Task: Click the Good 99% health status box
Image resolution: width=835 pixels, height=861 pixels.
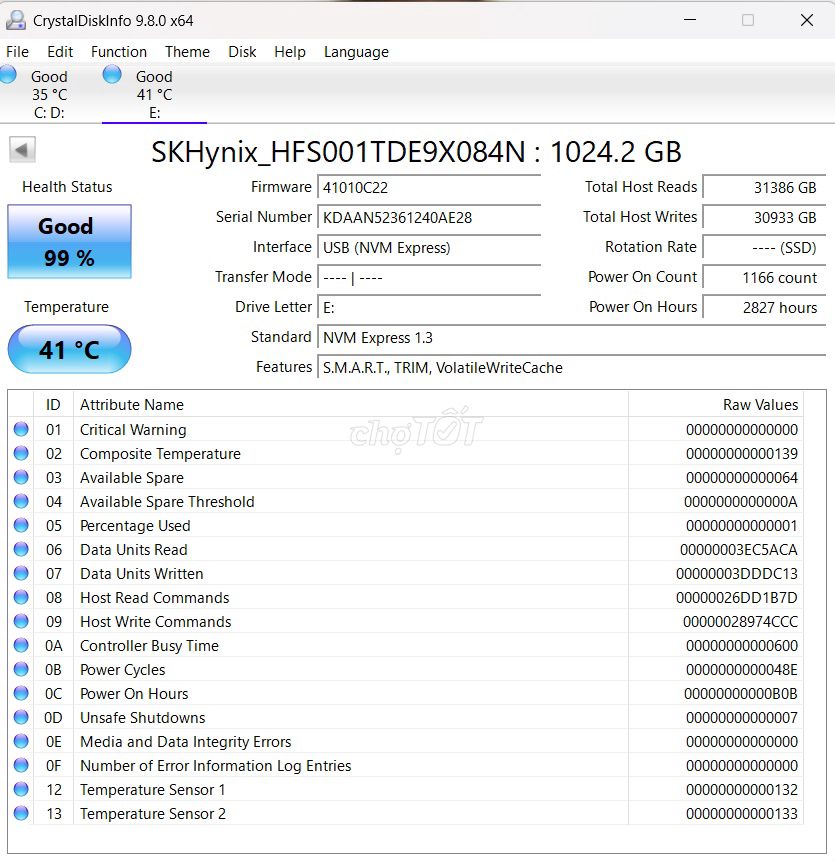Action: point(69,242)
